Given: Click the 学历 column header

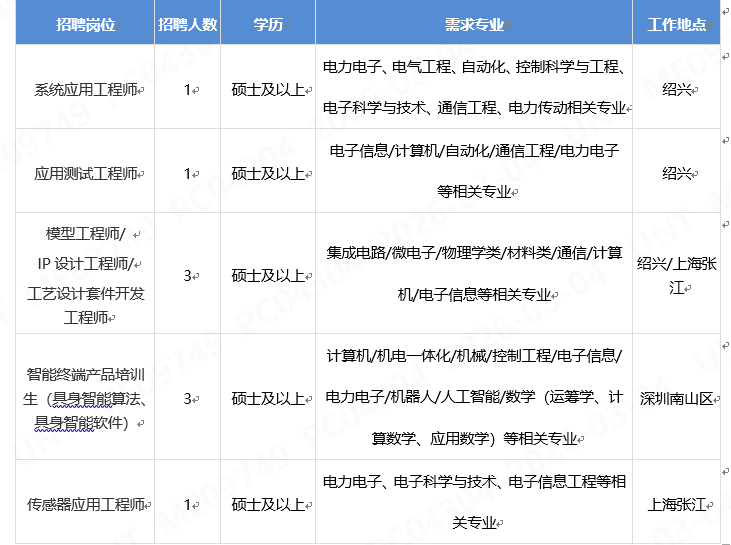Looking at the screenshot, I should 267,24.
